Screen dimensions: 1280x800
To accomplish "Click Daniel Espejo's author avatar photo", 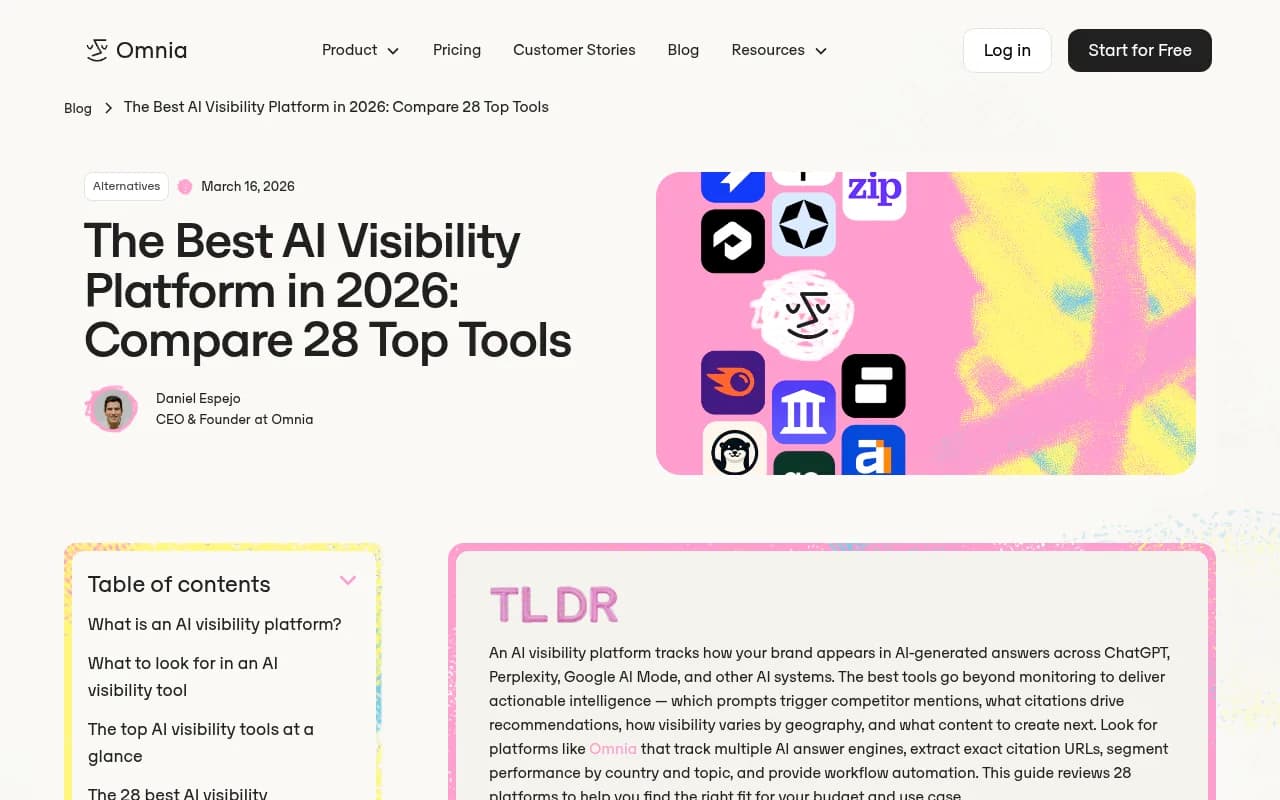I will click(x=111, y=408).
